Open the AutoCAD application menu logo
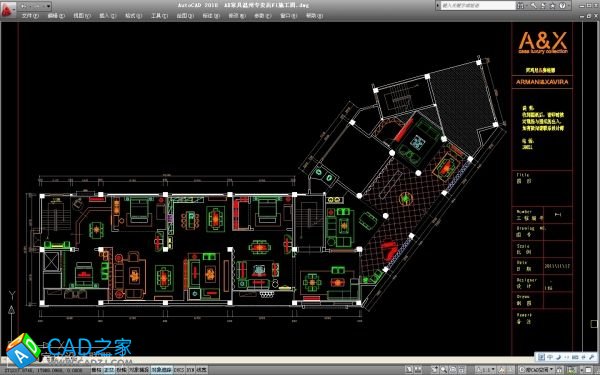This screenshot has height=375, width=600. tap(7, 10)
